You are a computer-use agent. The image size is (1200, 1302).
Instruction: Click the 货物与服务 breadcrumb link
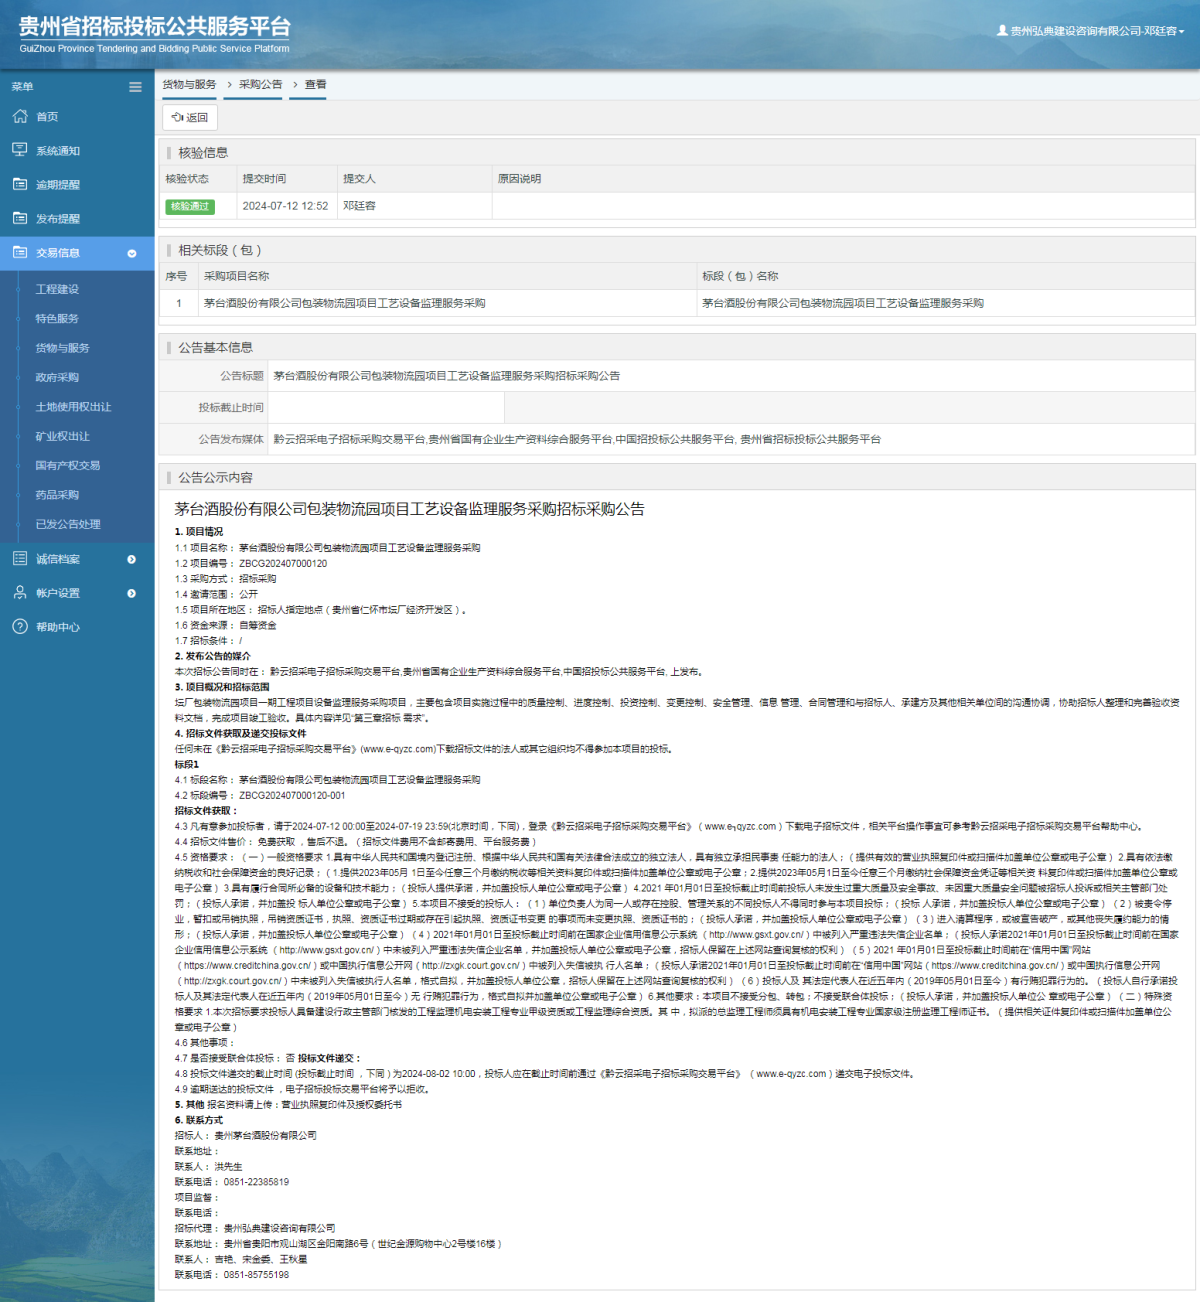coord(189,85)
